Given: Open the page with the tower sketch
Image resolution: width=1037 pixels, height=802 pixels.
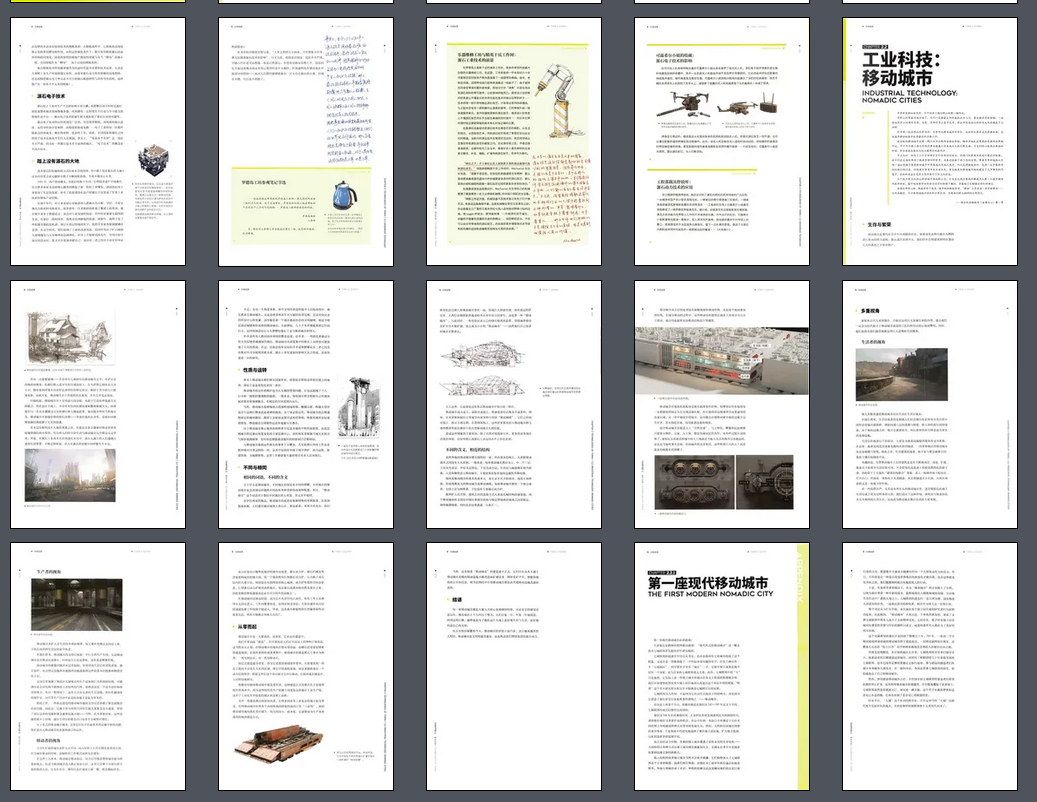Looking at the screenshot, I should point(306,405).
